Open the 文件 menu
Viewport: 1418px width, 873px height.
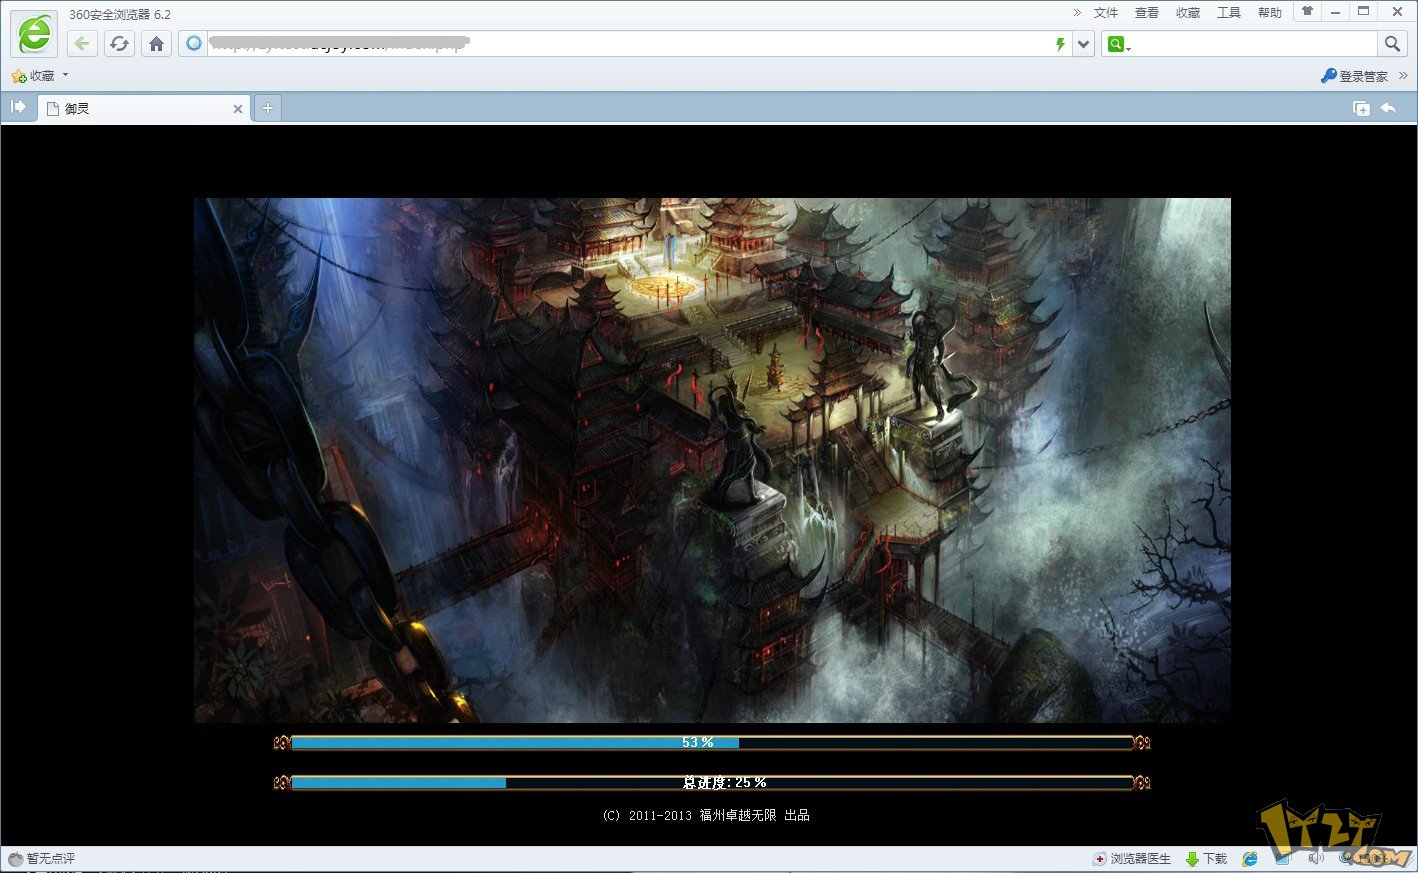(1106, 13)
